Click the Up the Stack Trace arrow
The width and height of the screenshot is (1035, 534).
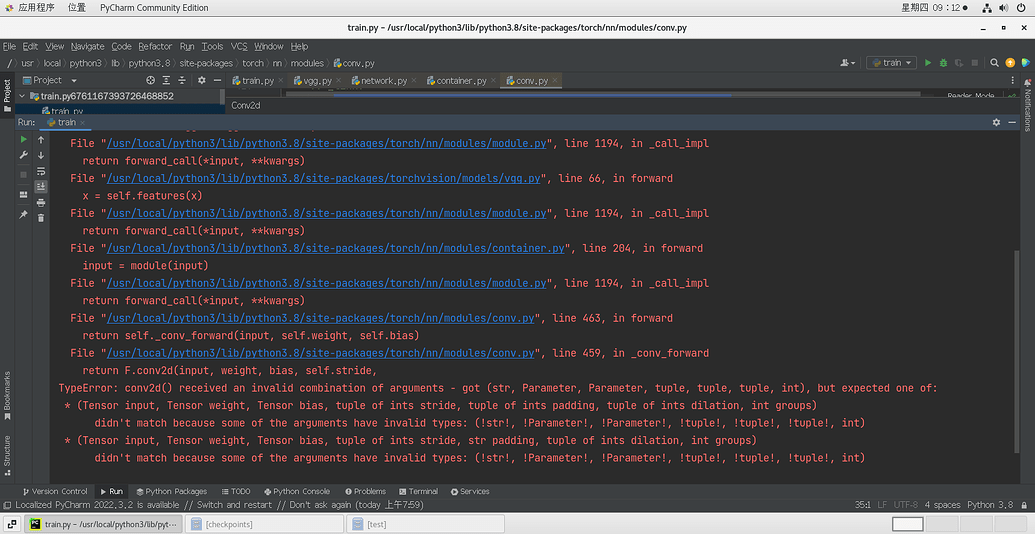(41, 139)
